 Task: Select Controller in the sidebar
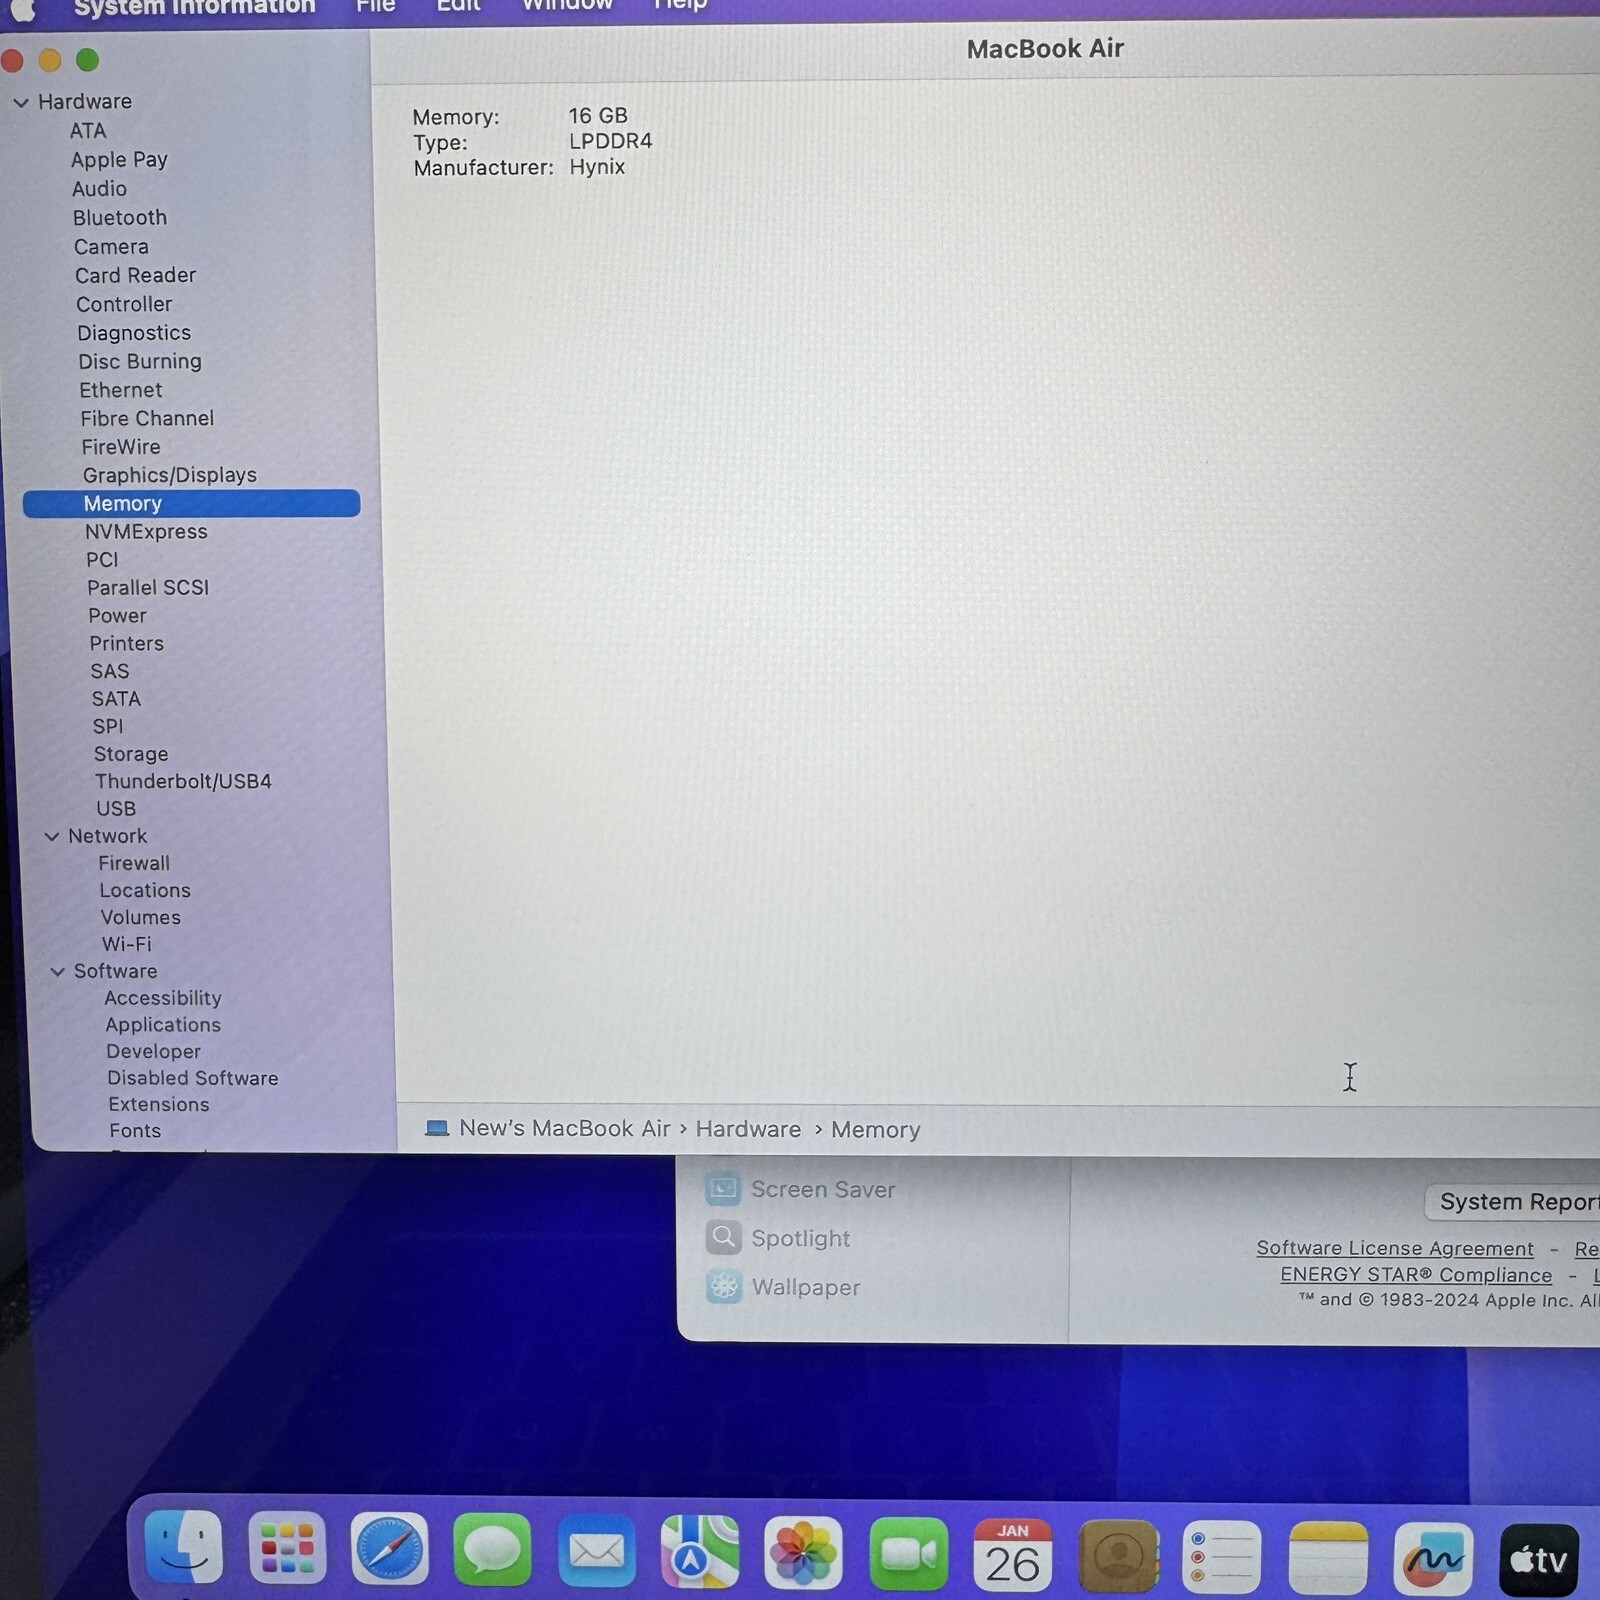124,304
